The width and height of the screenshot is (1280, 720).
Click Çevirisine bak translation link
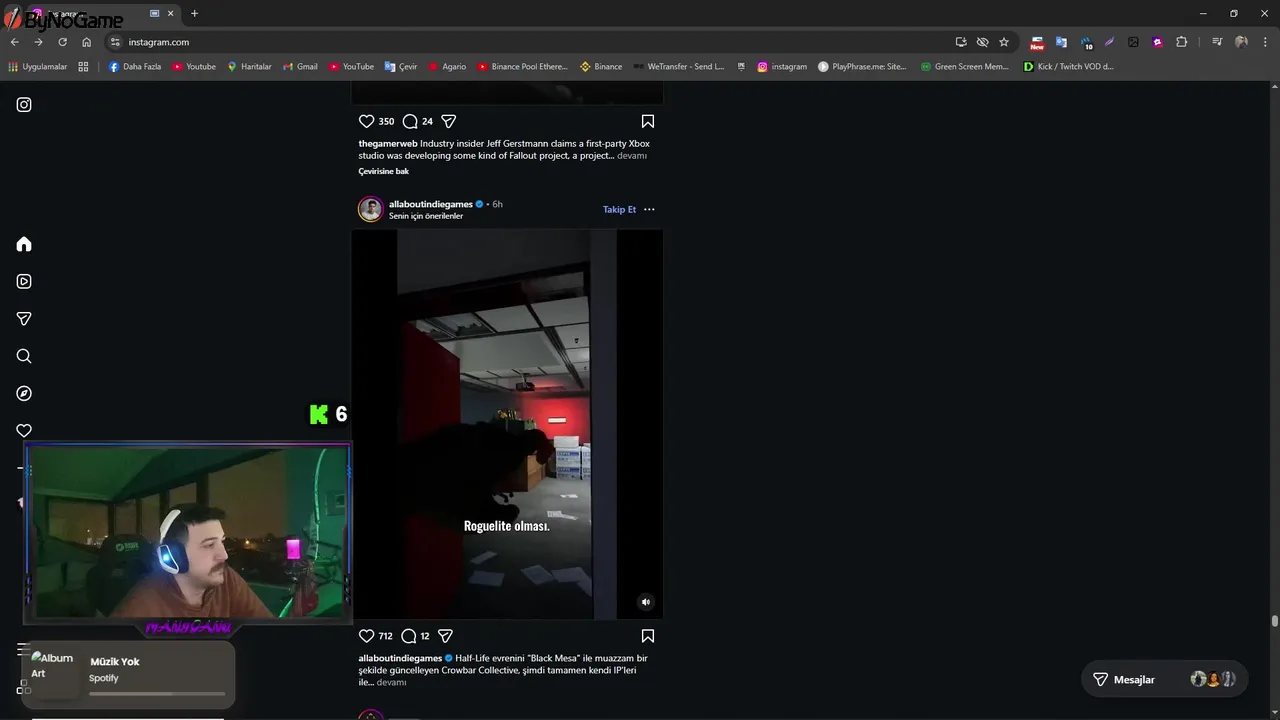(x=384, y=171)
